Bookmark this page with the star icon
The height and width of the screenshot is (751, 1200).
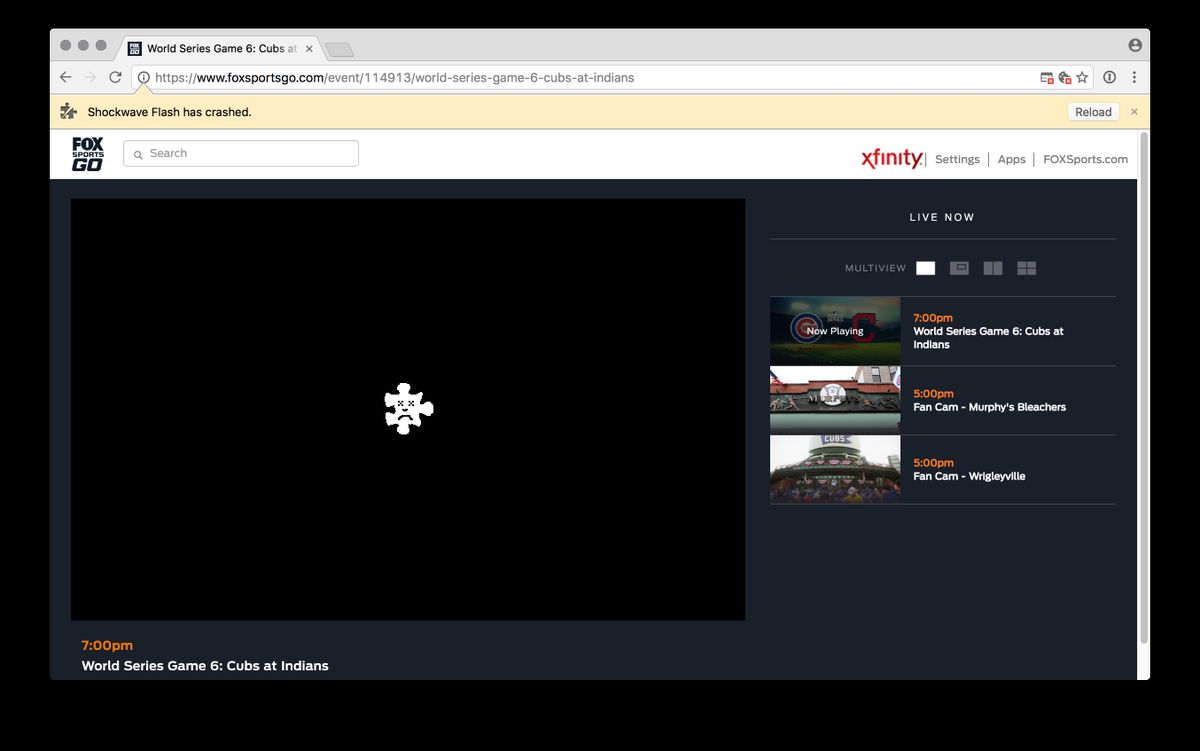coord(1082,78)
